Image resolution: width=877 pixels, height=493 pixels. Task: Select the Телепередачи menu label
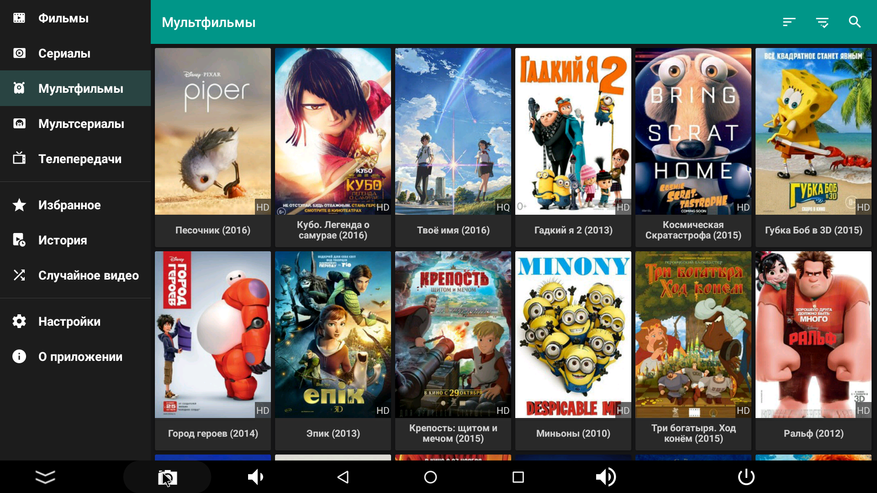tap(80, 159)
